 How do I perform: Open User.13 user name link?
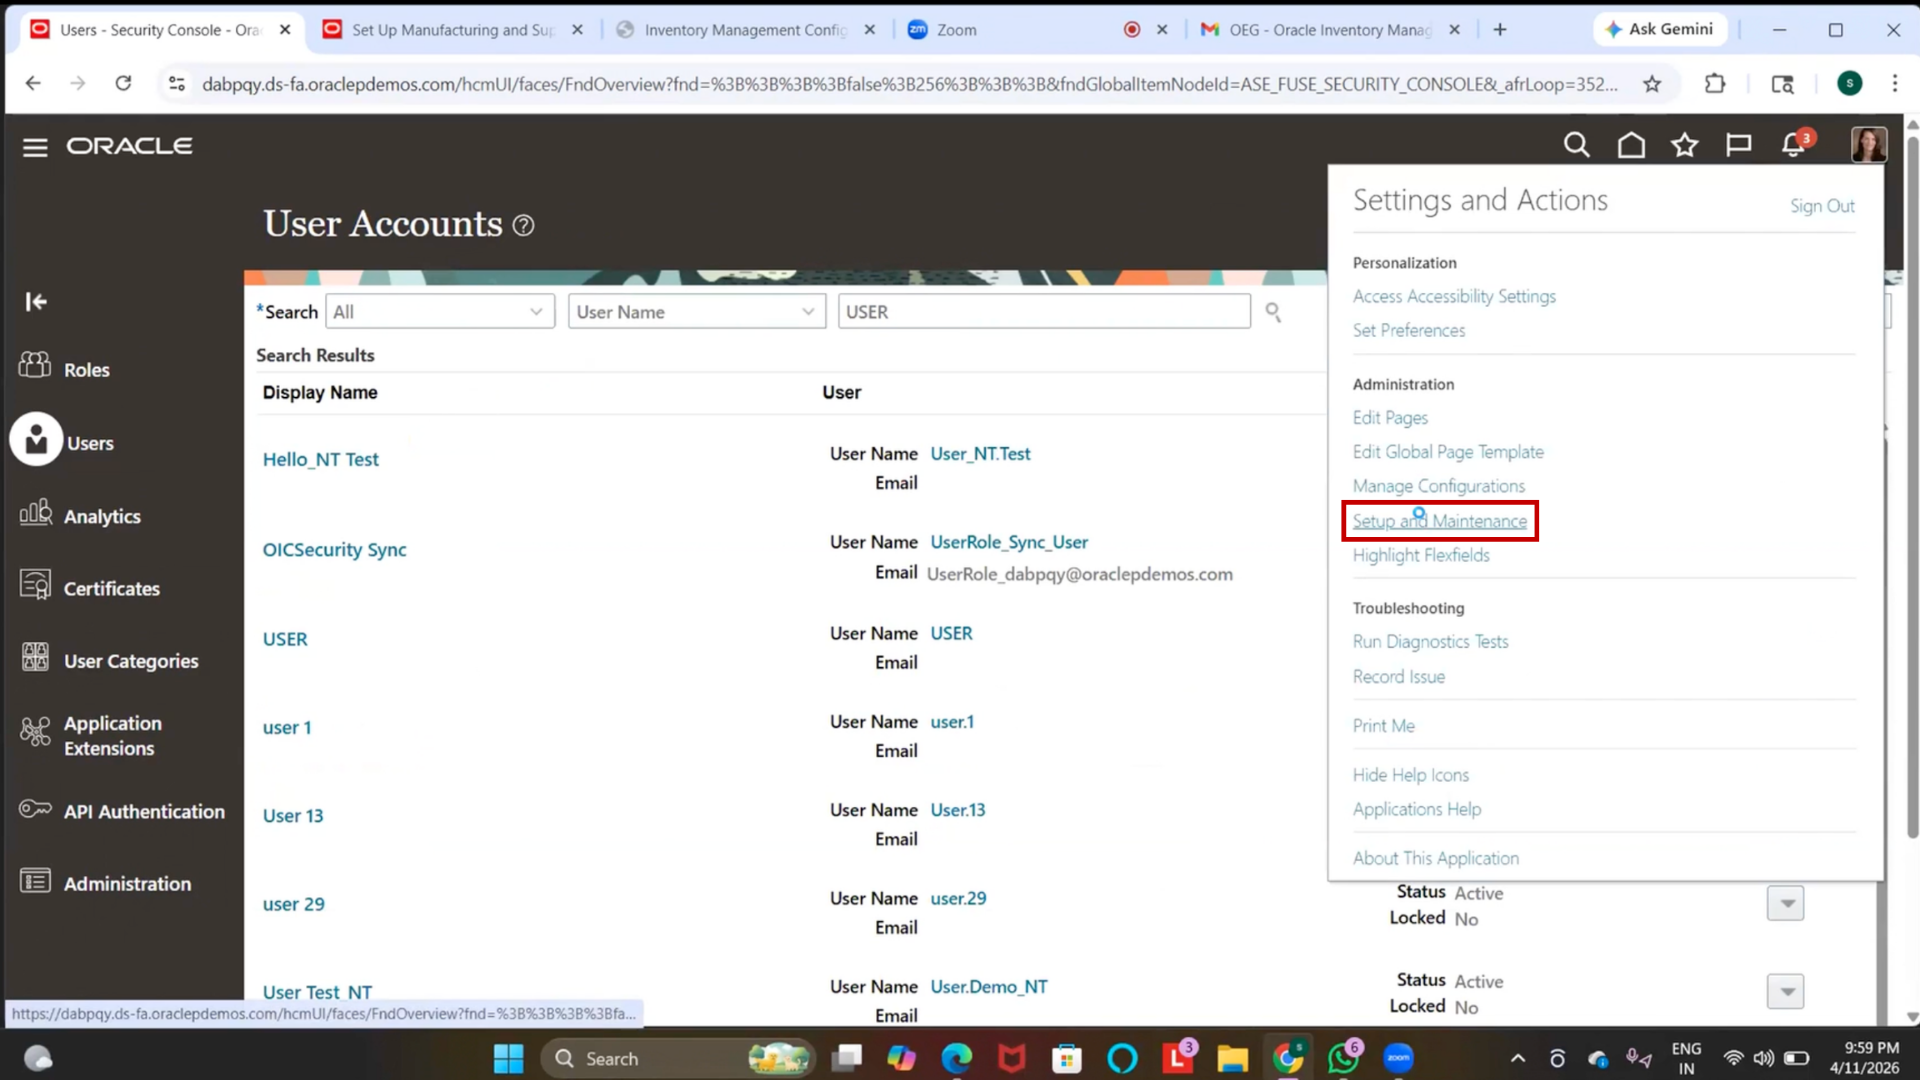[x=957, y=810]
